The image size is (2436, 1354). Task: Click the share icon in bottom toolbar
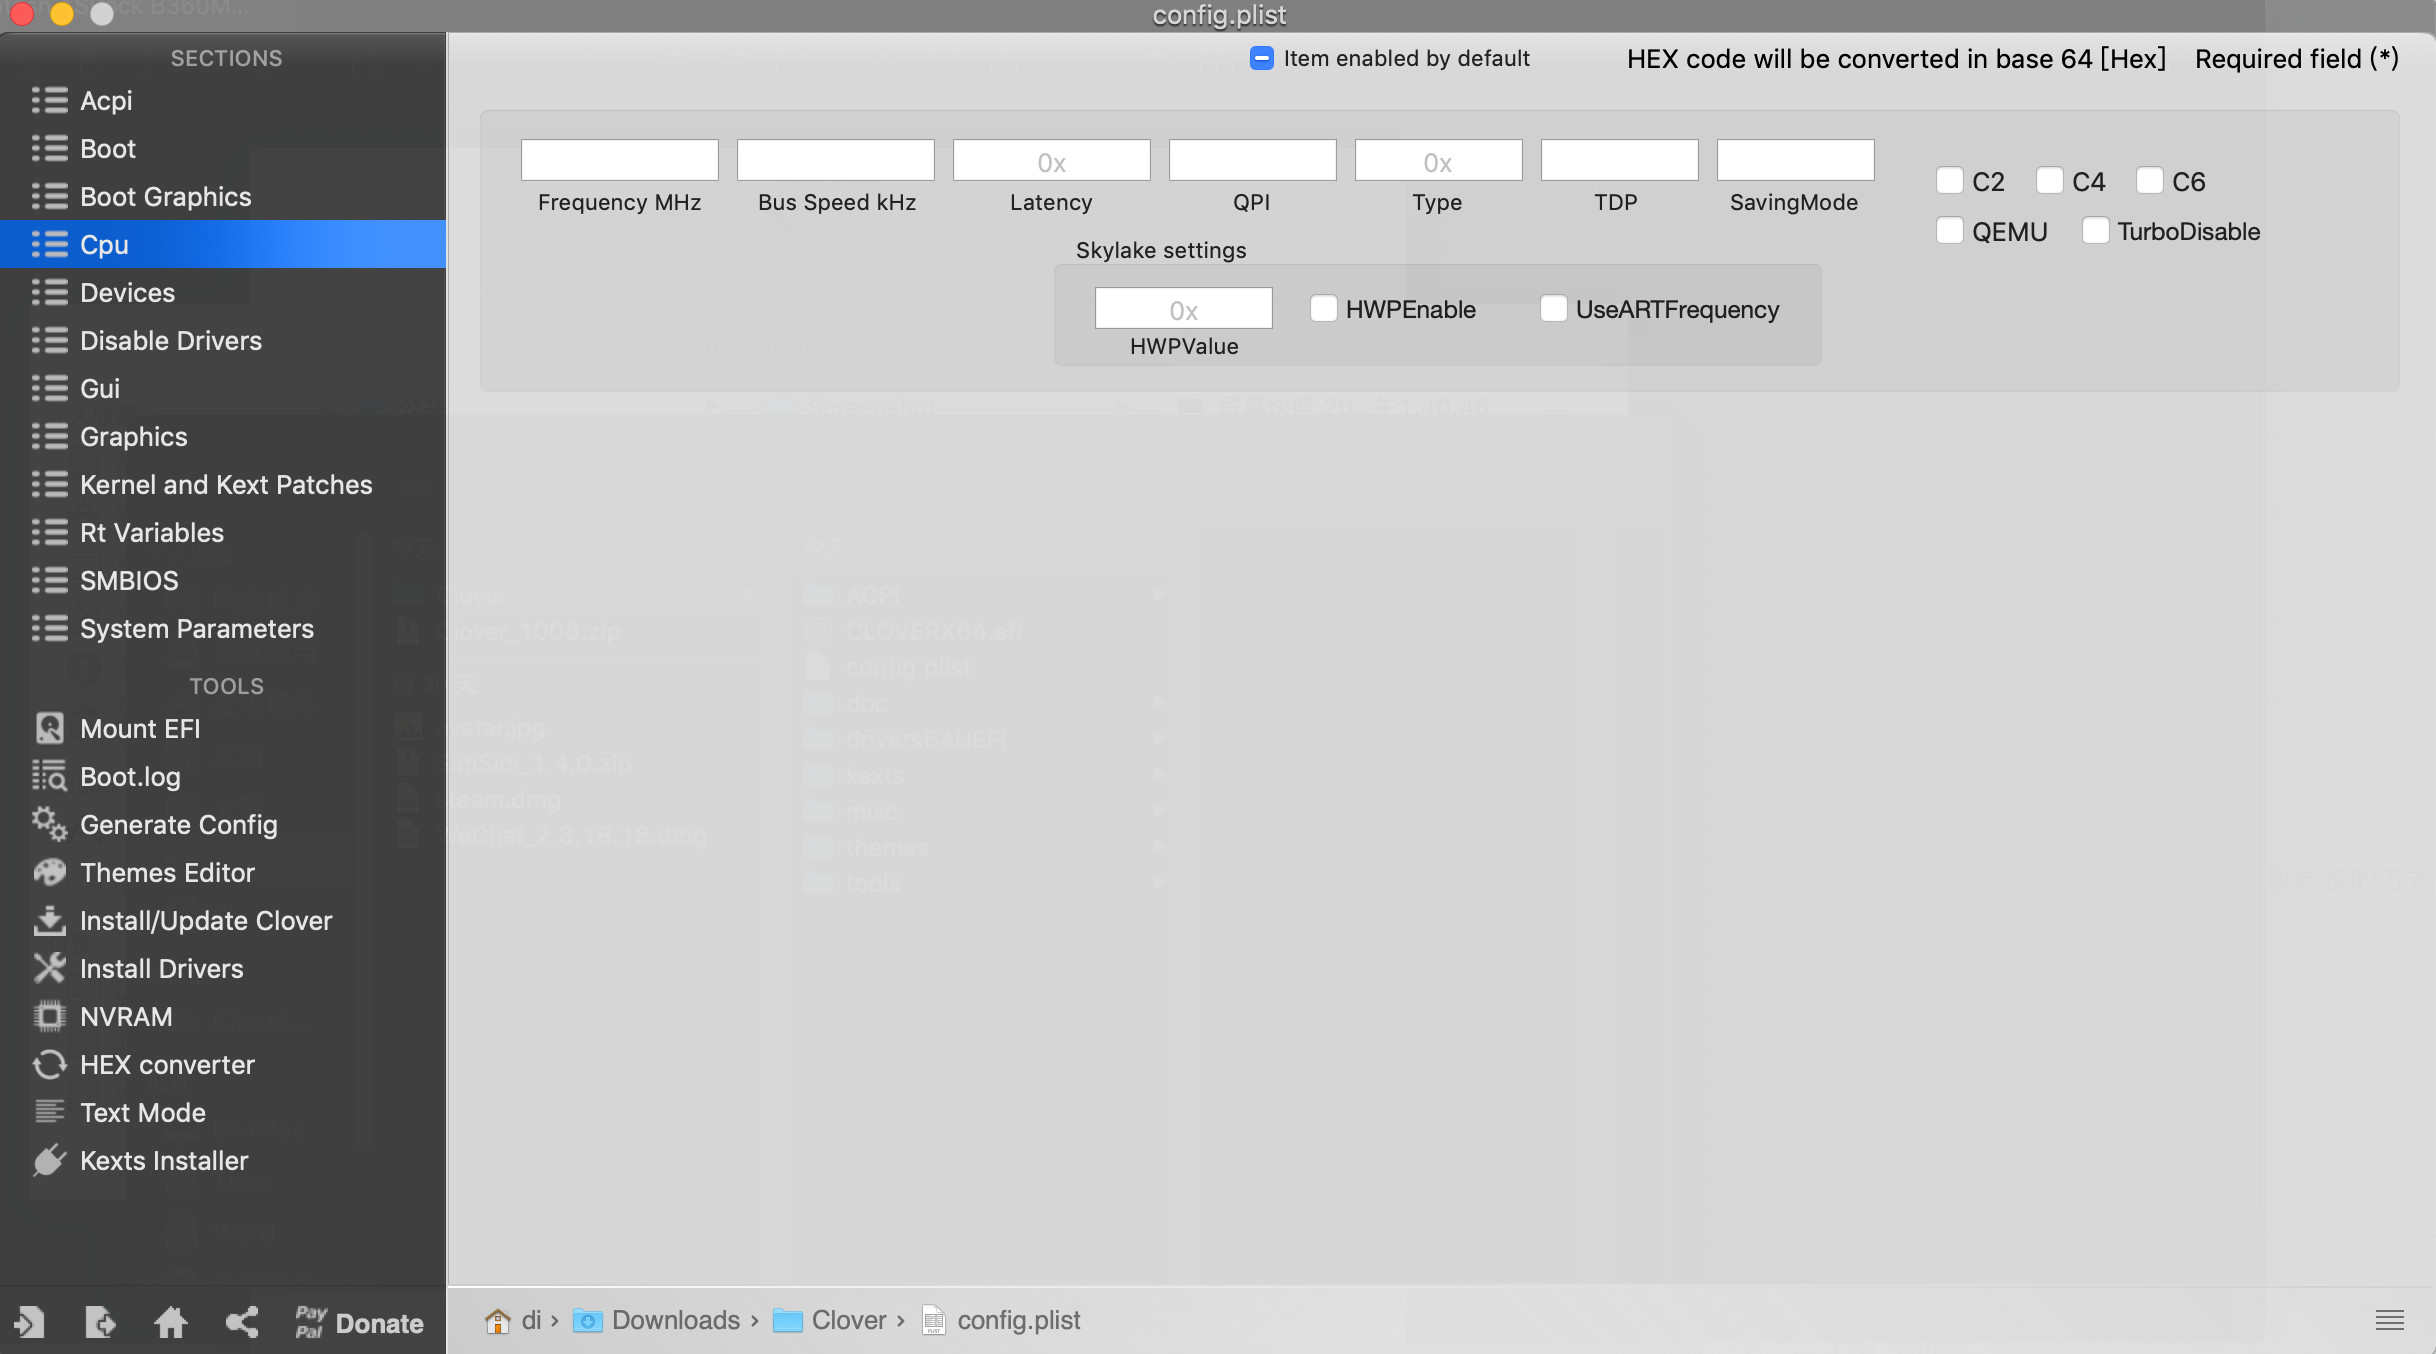point(241,1322)
